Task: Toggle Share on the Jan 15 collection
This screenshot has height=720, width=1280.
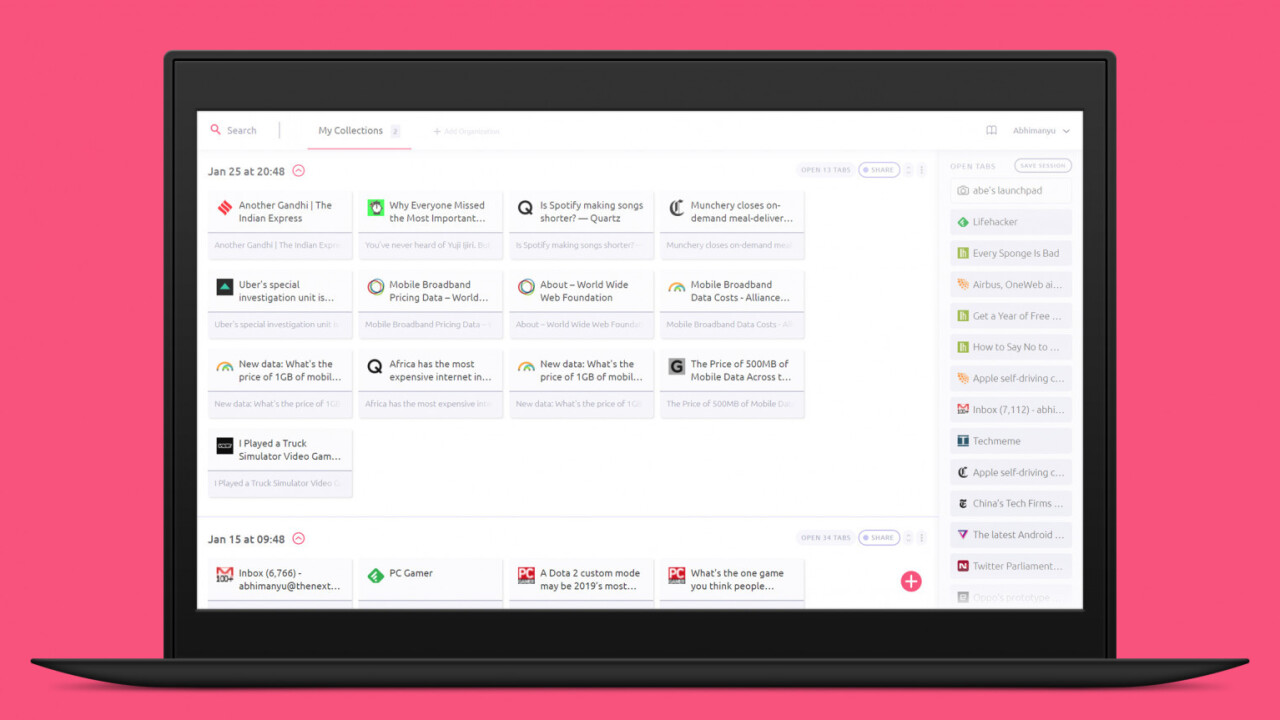Action: tap(879, 538)
